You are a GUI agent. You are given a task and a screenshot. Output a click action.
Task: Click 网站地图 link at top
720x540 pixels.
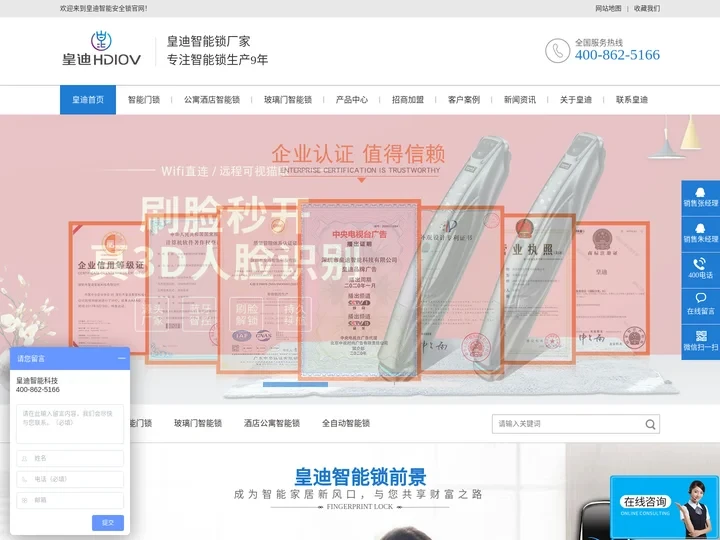608,8
